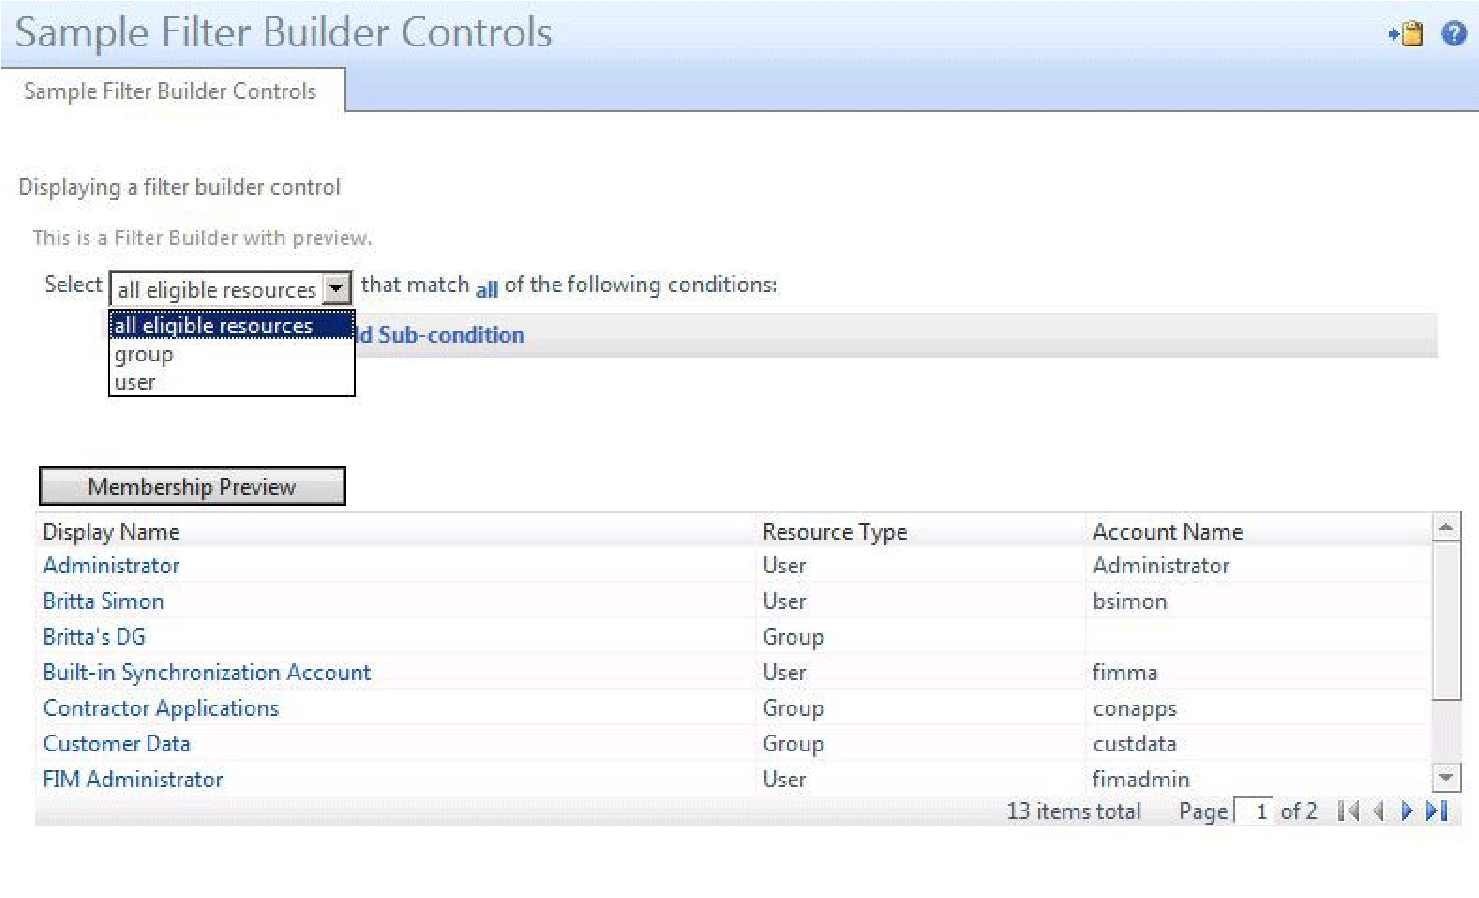
Task: Select Britta Simon from the results
Action: pyautogui.click(x=103, y=601)
